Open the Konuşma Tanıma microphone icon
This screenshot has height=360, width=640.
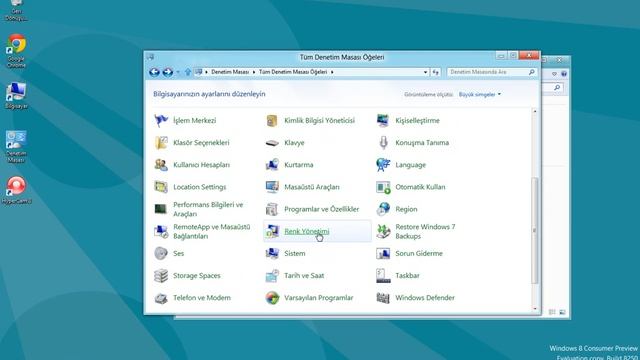383,142
